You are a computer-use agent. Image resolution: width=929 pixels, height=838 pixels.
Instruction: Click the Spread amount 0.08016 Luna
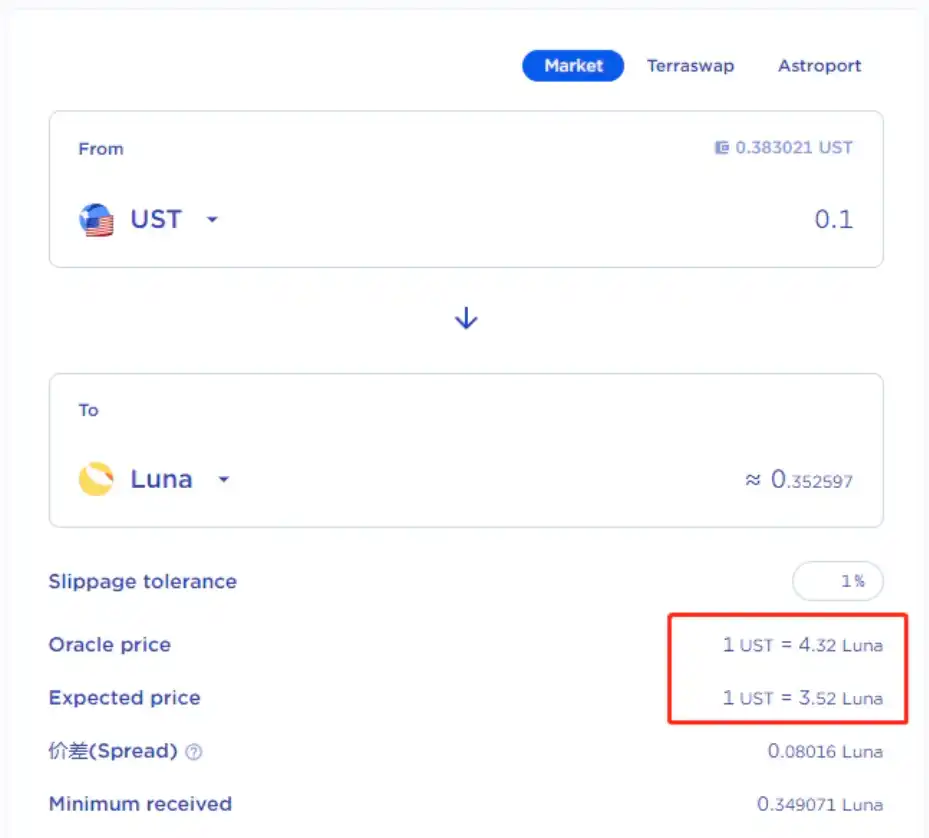[x=825, y=751]
